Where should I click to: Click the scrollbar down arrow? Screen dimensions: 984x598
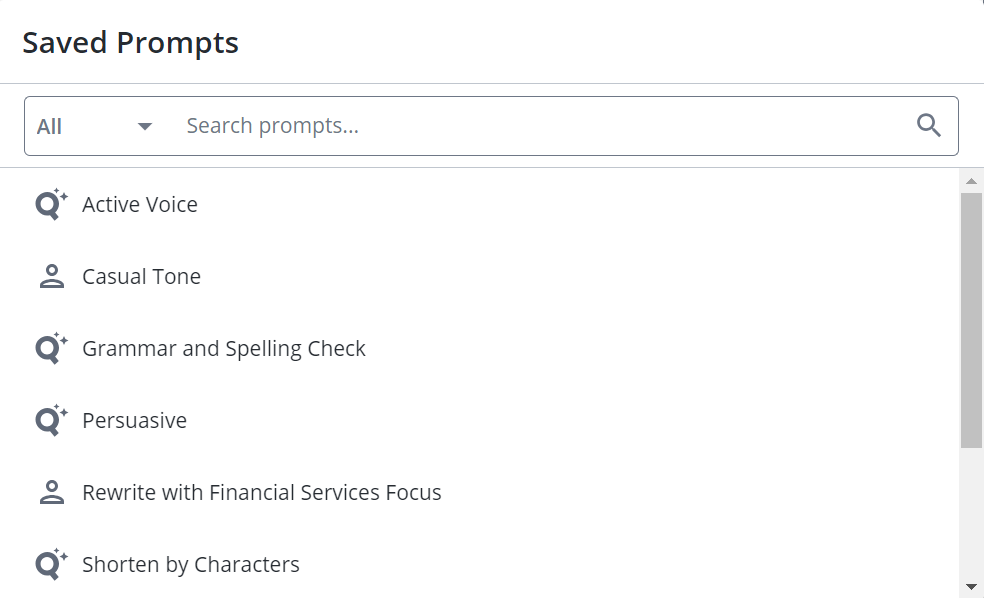tap(971, 587)
